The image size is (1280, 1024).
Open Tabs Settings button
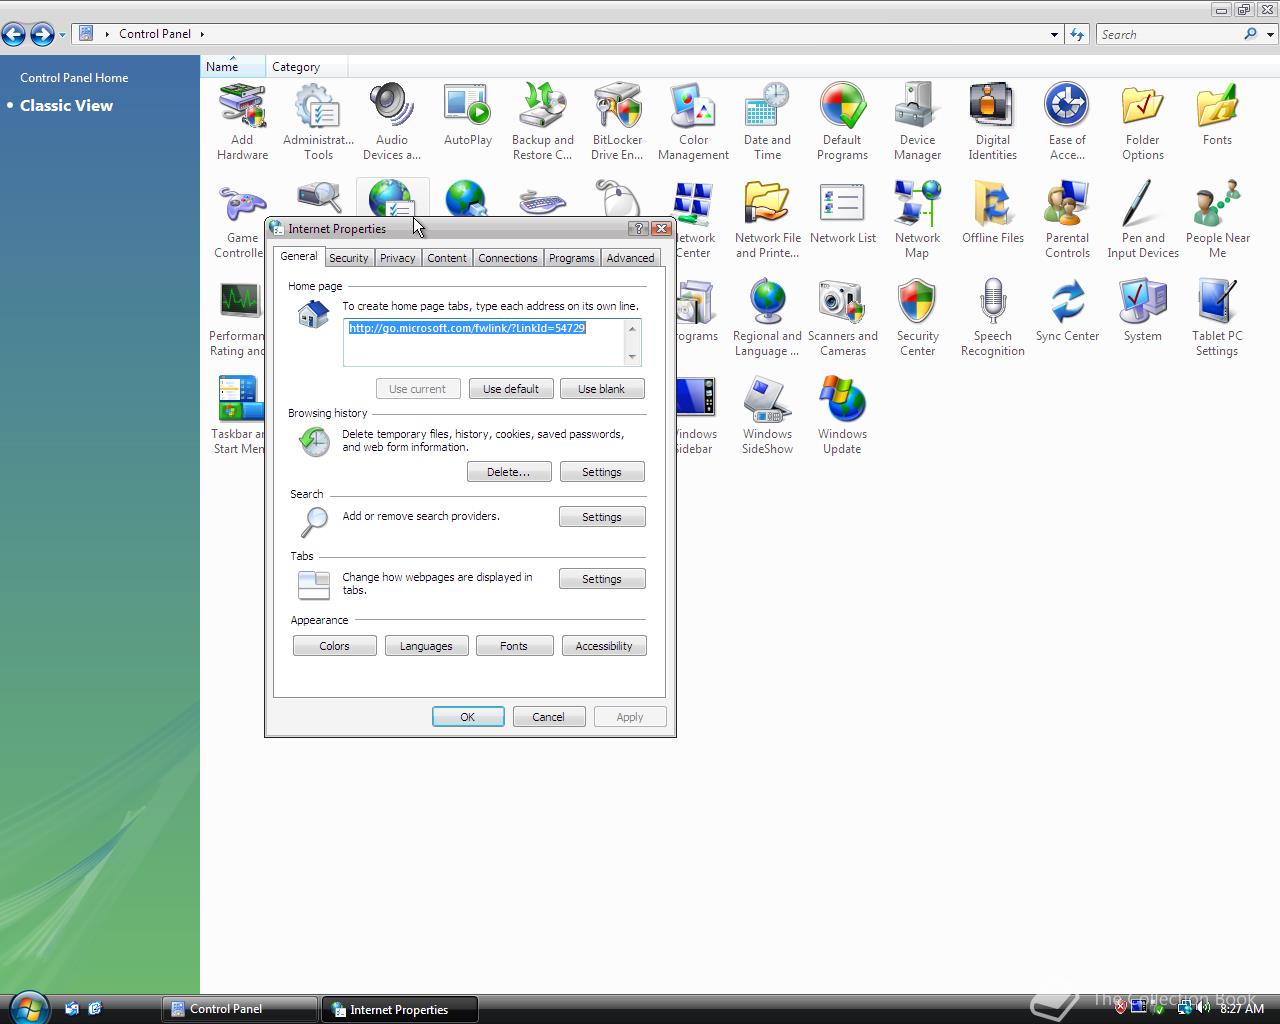tap(602, 579)
